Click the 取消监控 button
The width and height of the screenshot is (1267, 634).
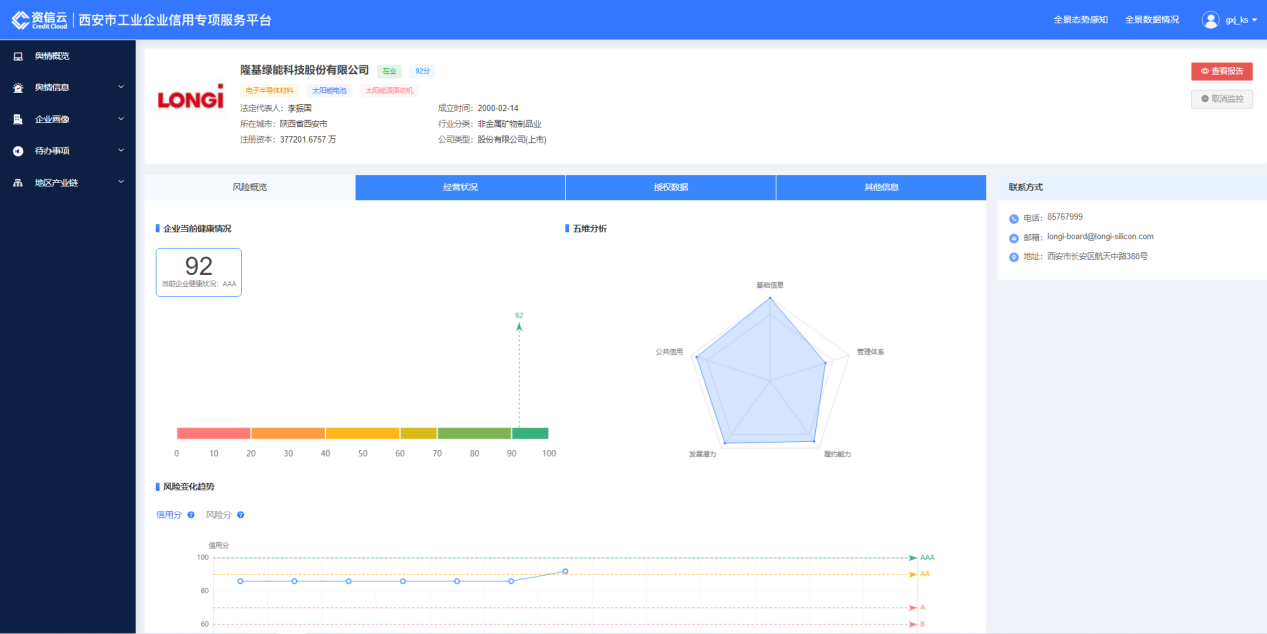tap(1222, 99)
